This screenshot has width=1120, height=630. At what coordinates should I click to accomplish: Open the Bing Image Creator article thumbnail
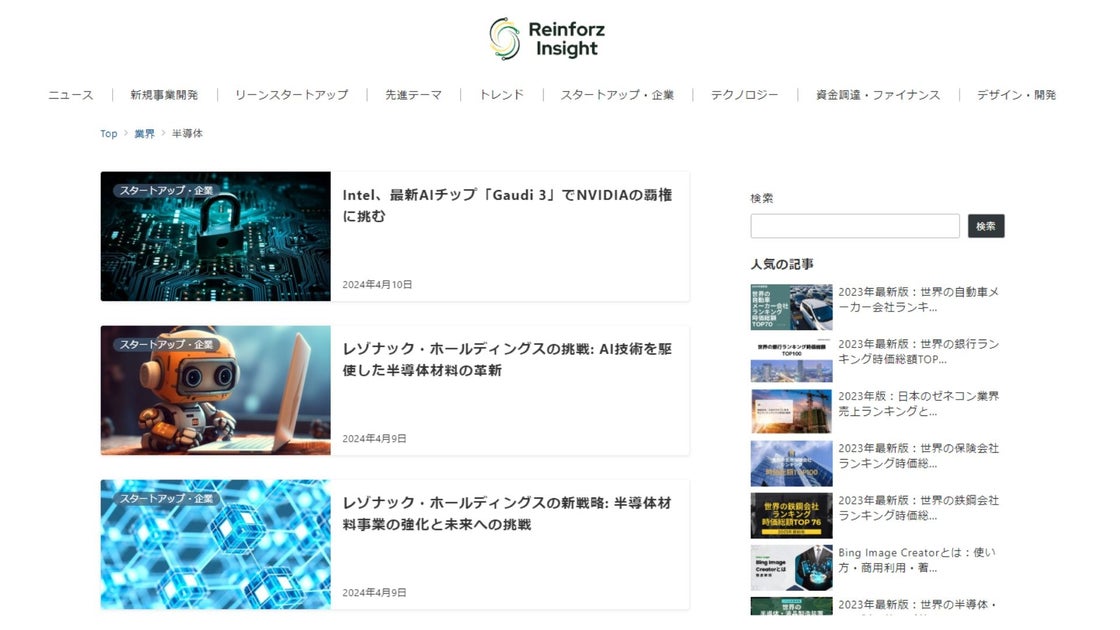[791, 568]
